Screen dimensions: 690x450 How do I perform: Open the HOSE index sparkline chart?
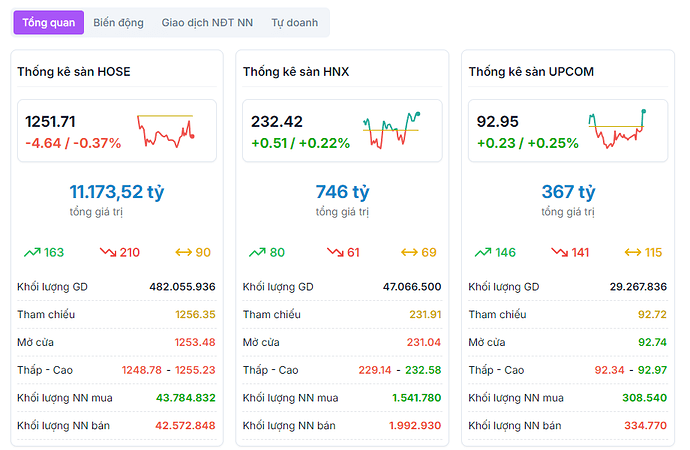click(166, 130)
